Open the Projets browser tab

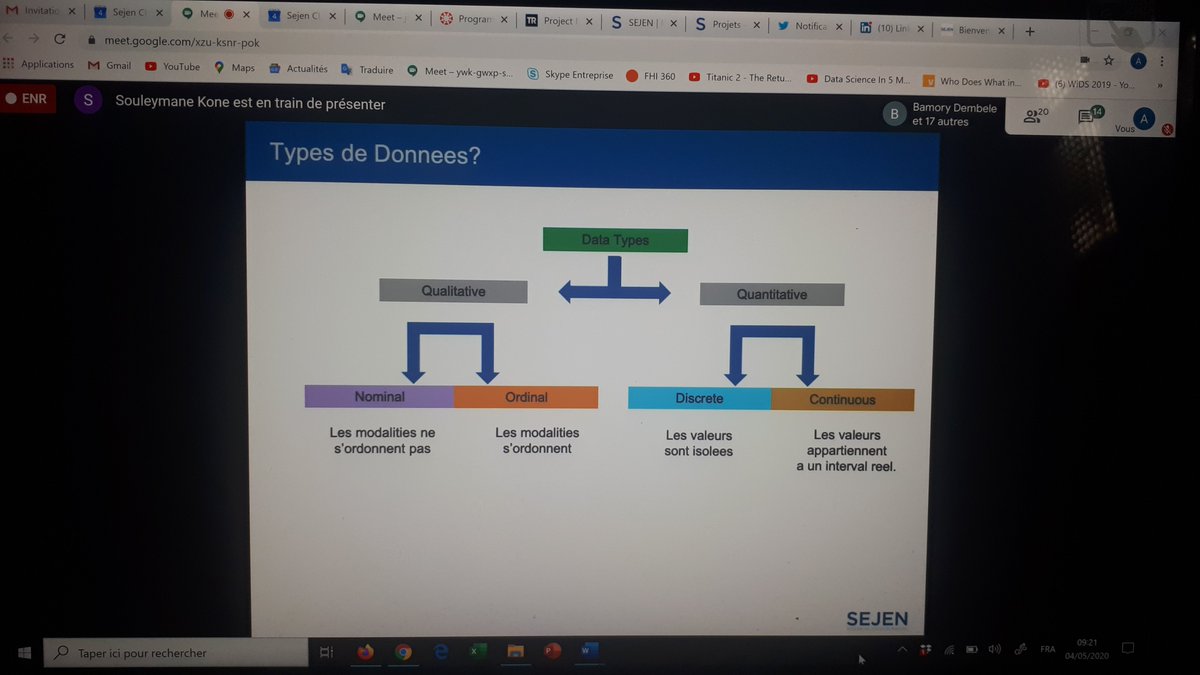pos(727,25)
